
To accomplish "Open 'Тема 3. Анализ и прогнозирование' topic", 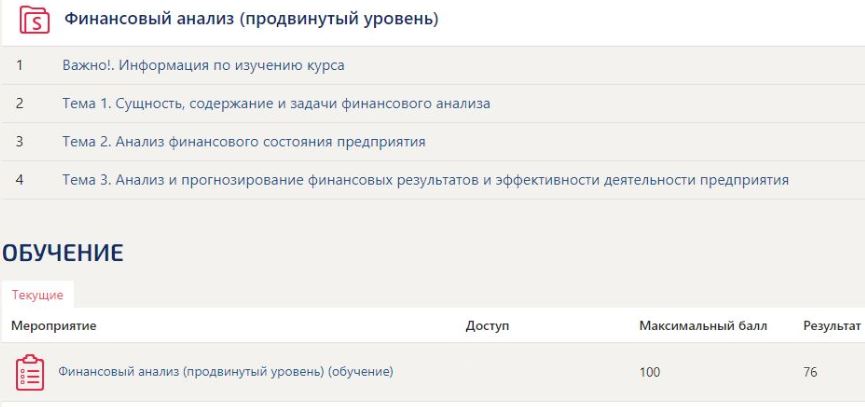I will click(425, 180).
